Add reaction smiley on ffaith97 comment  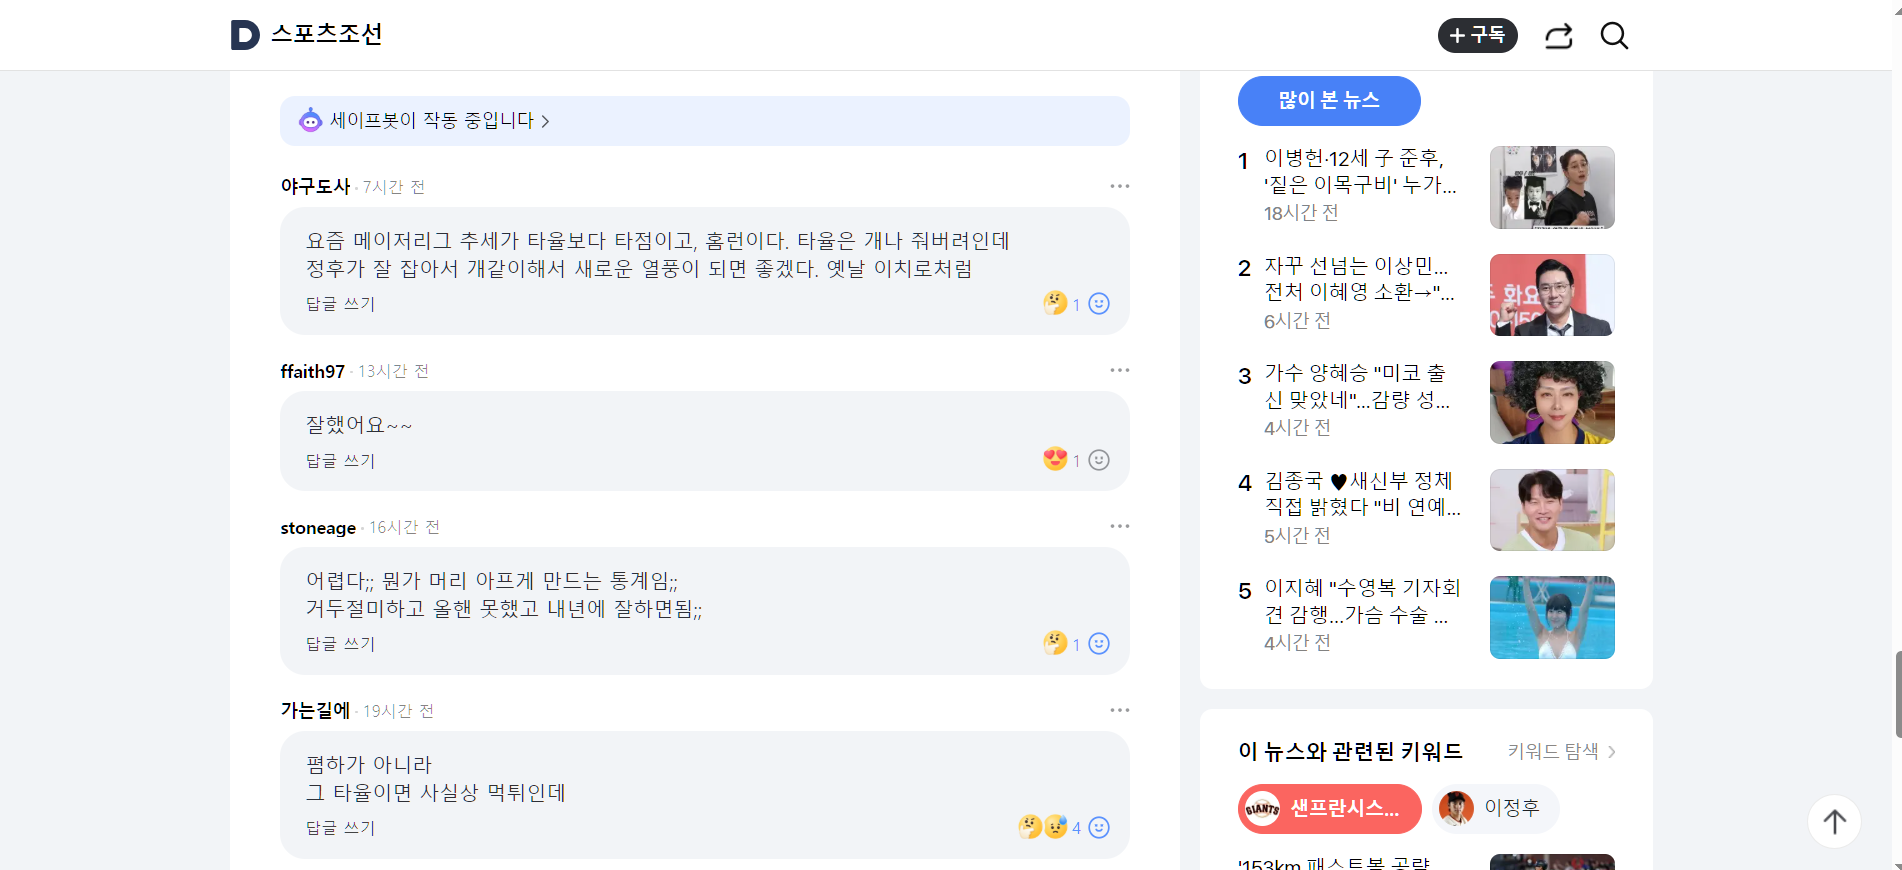[x=1099, y=460]
